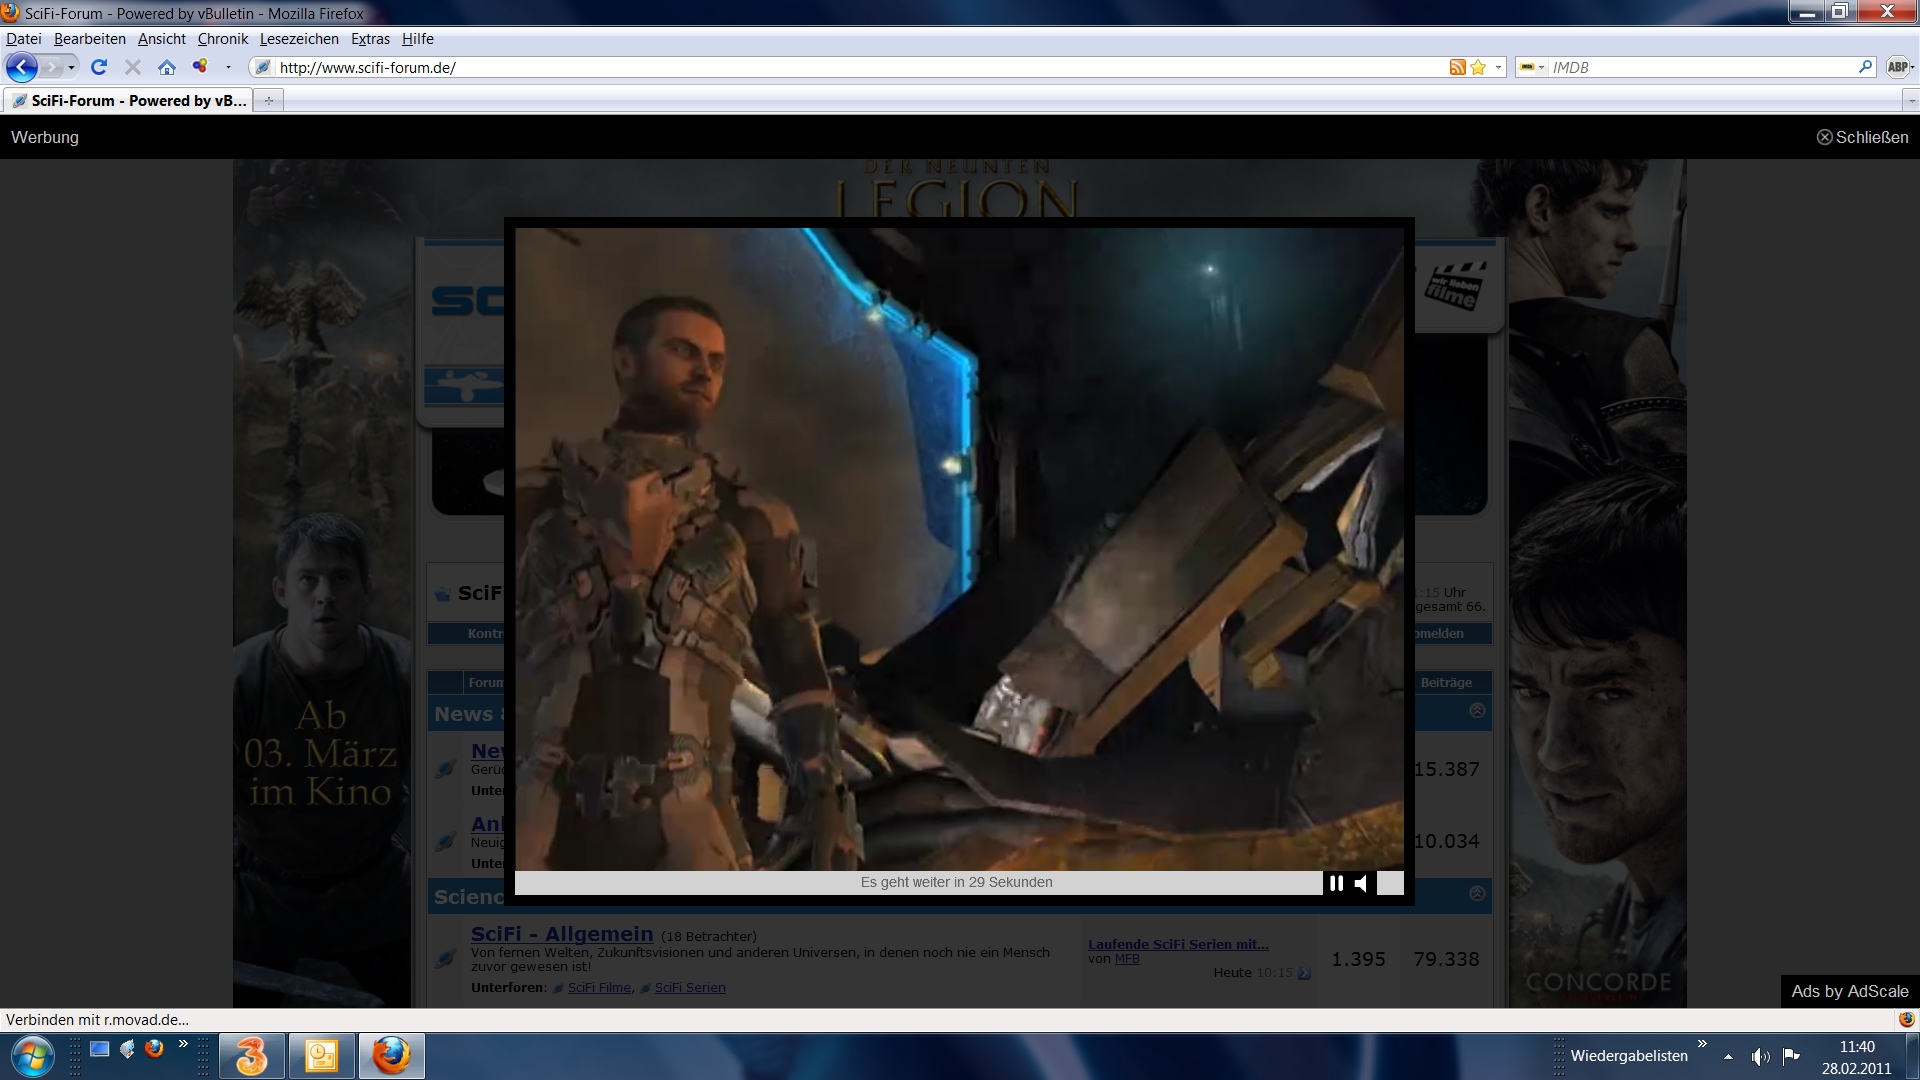Open a new tab with plus button
The height and width of the screenshot is (1080, 1920).
(268, 100)
